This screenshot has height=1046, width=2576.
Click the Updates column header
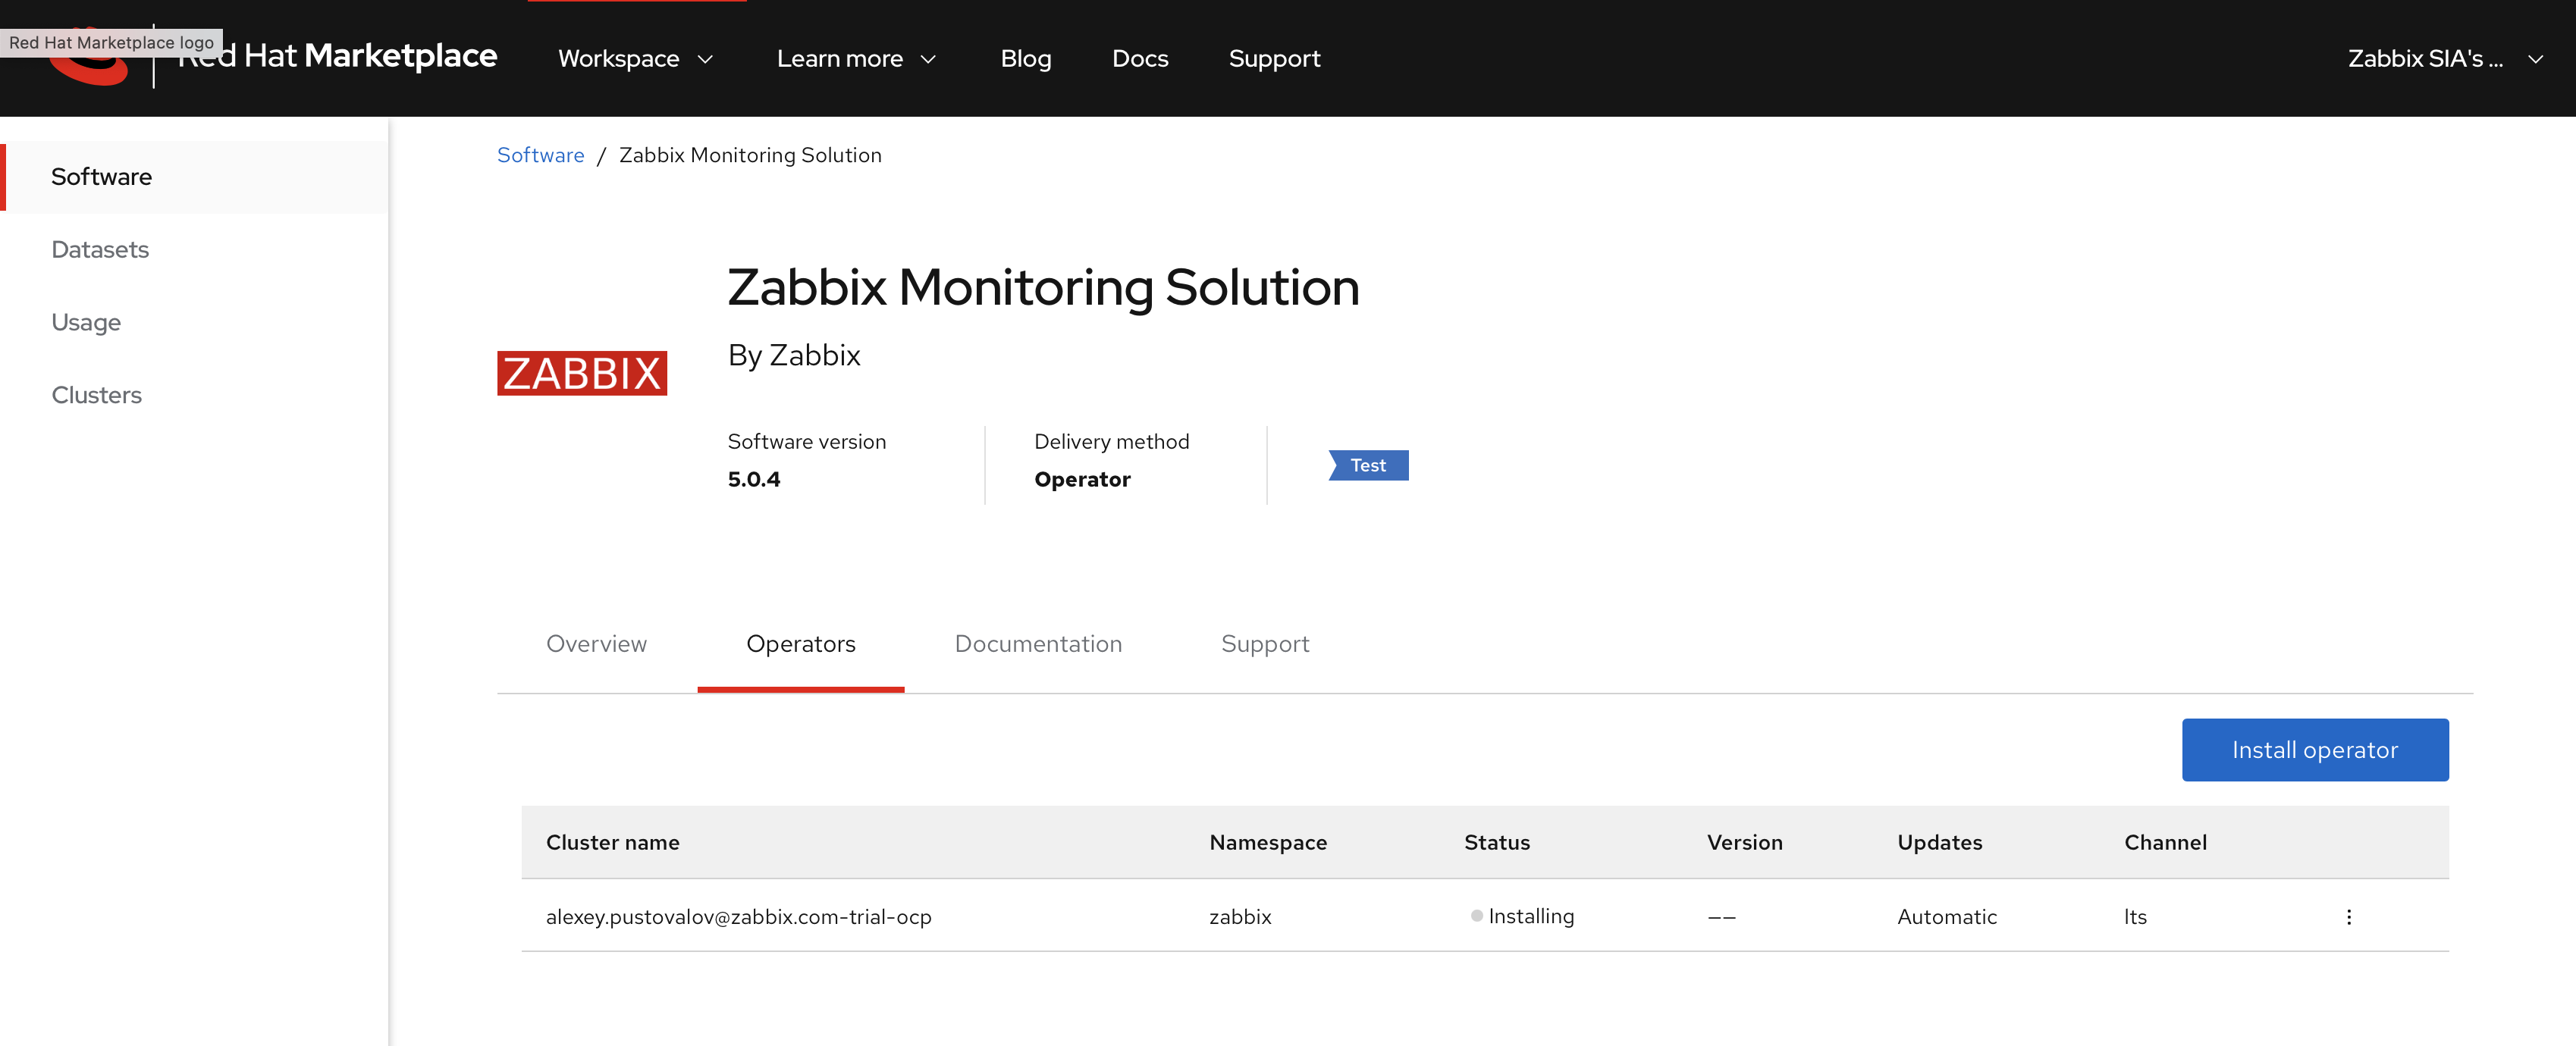pos(1939,842)
